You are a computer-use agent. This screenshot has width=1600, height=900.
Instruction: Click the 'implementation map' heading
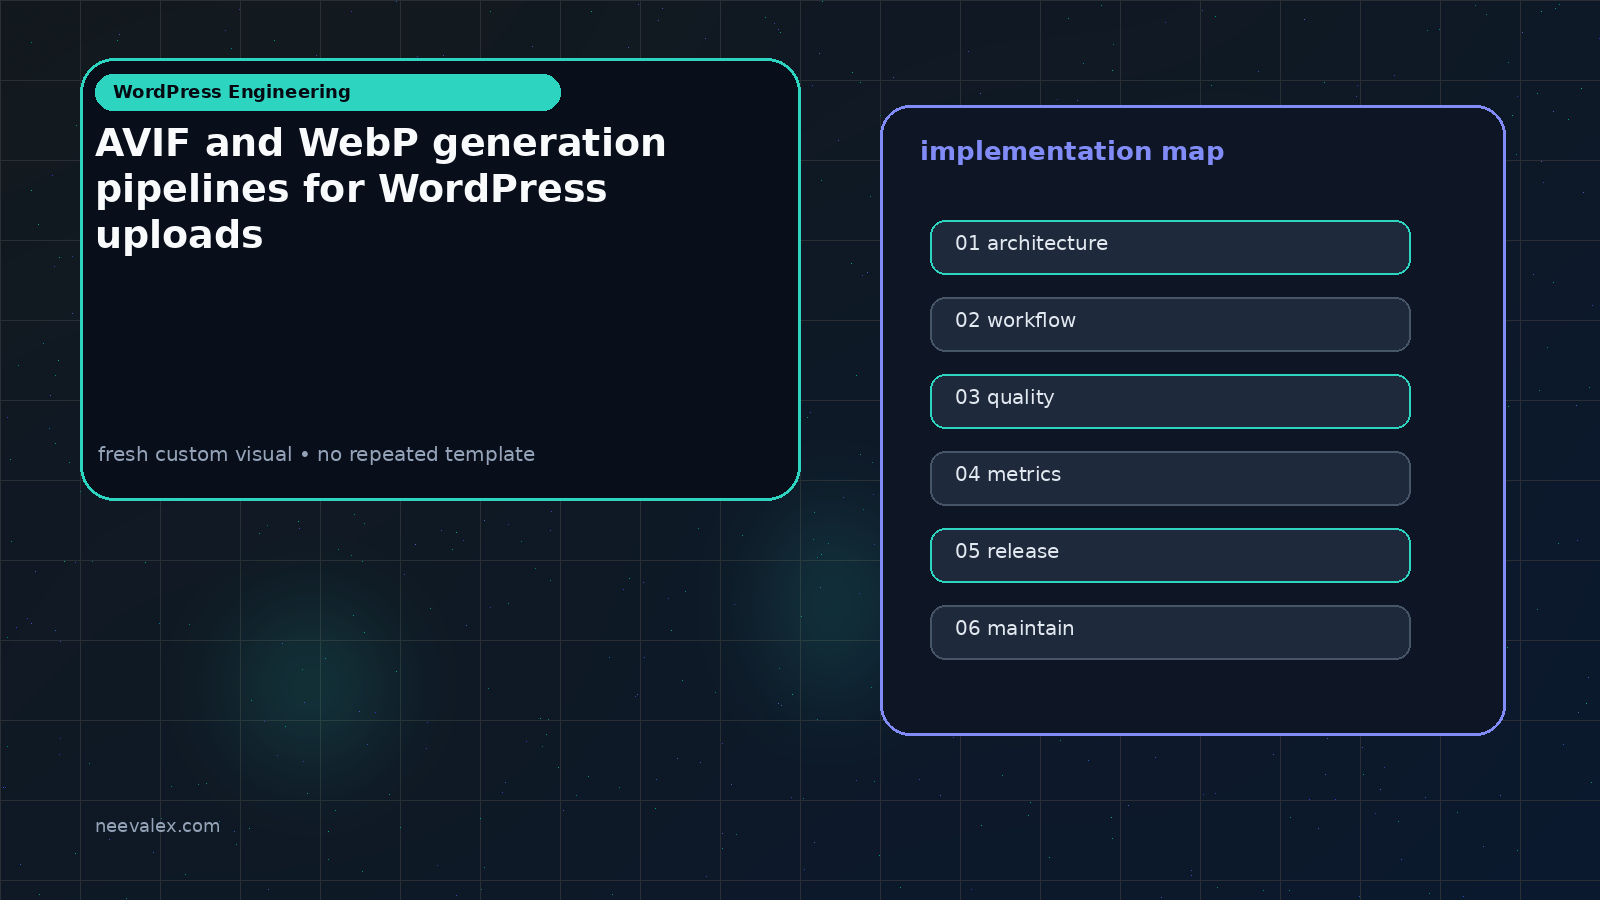click(1072, 151)
